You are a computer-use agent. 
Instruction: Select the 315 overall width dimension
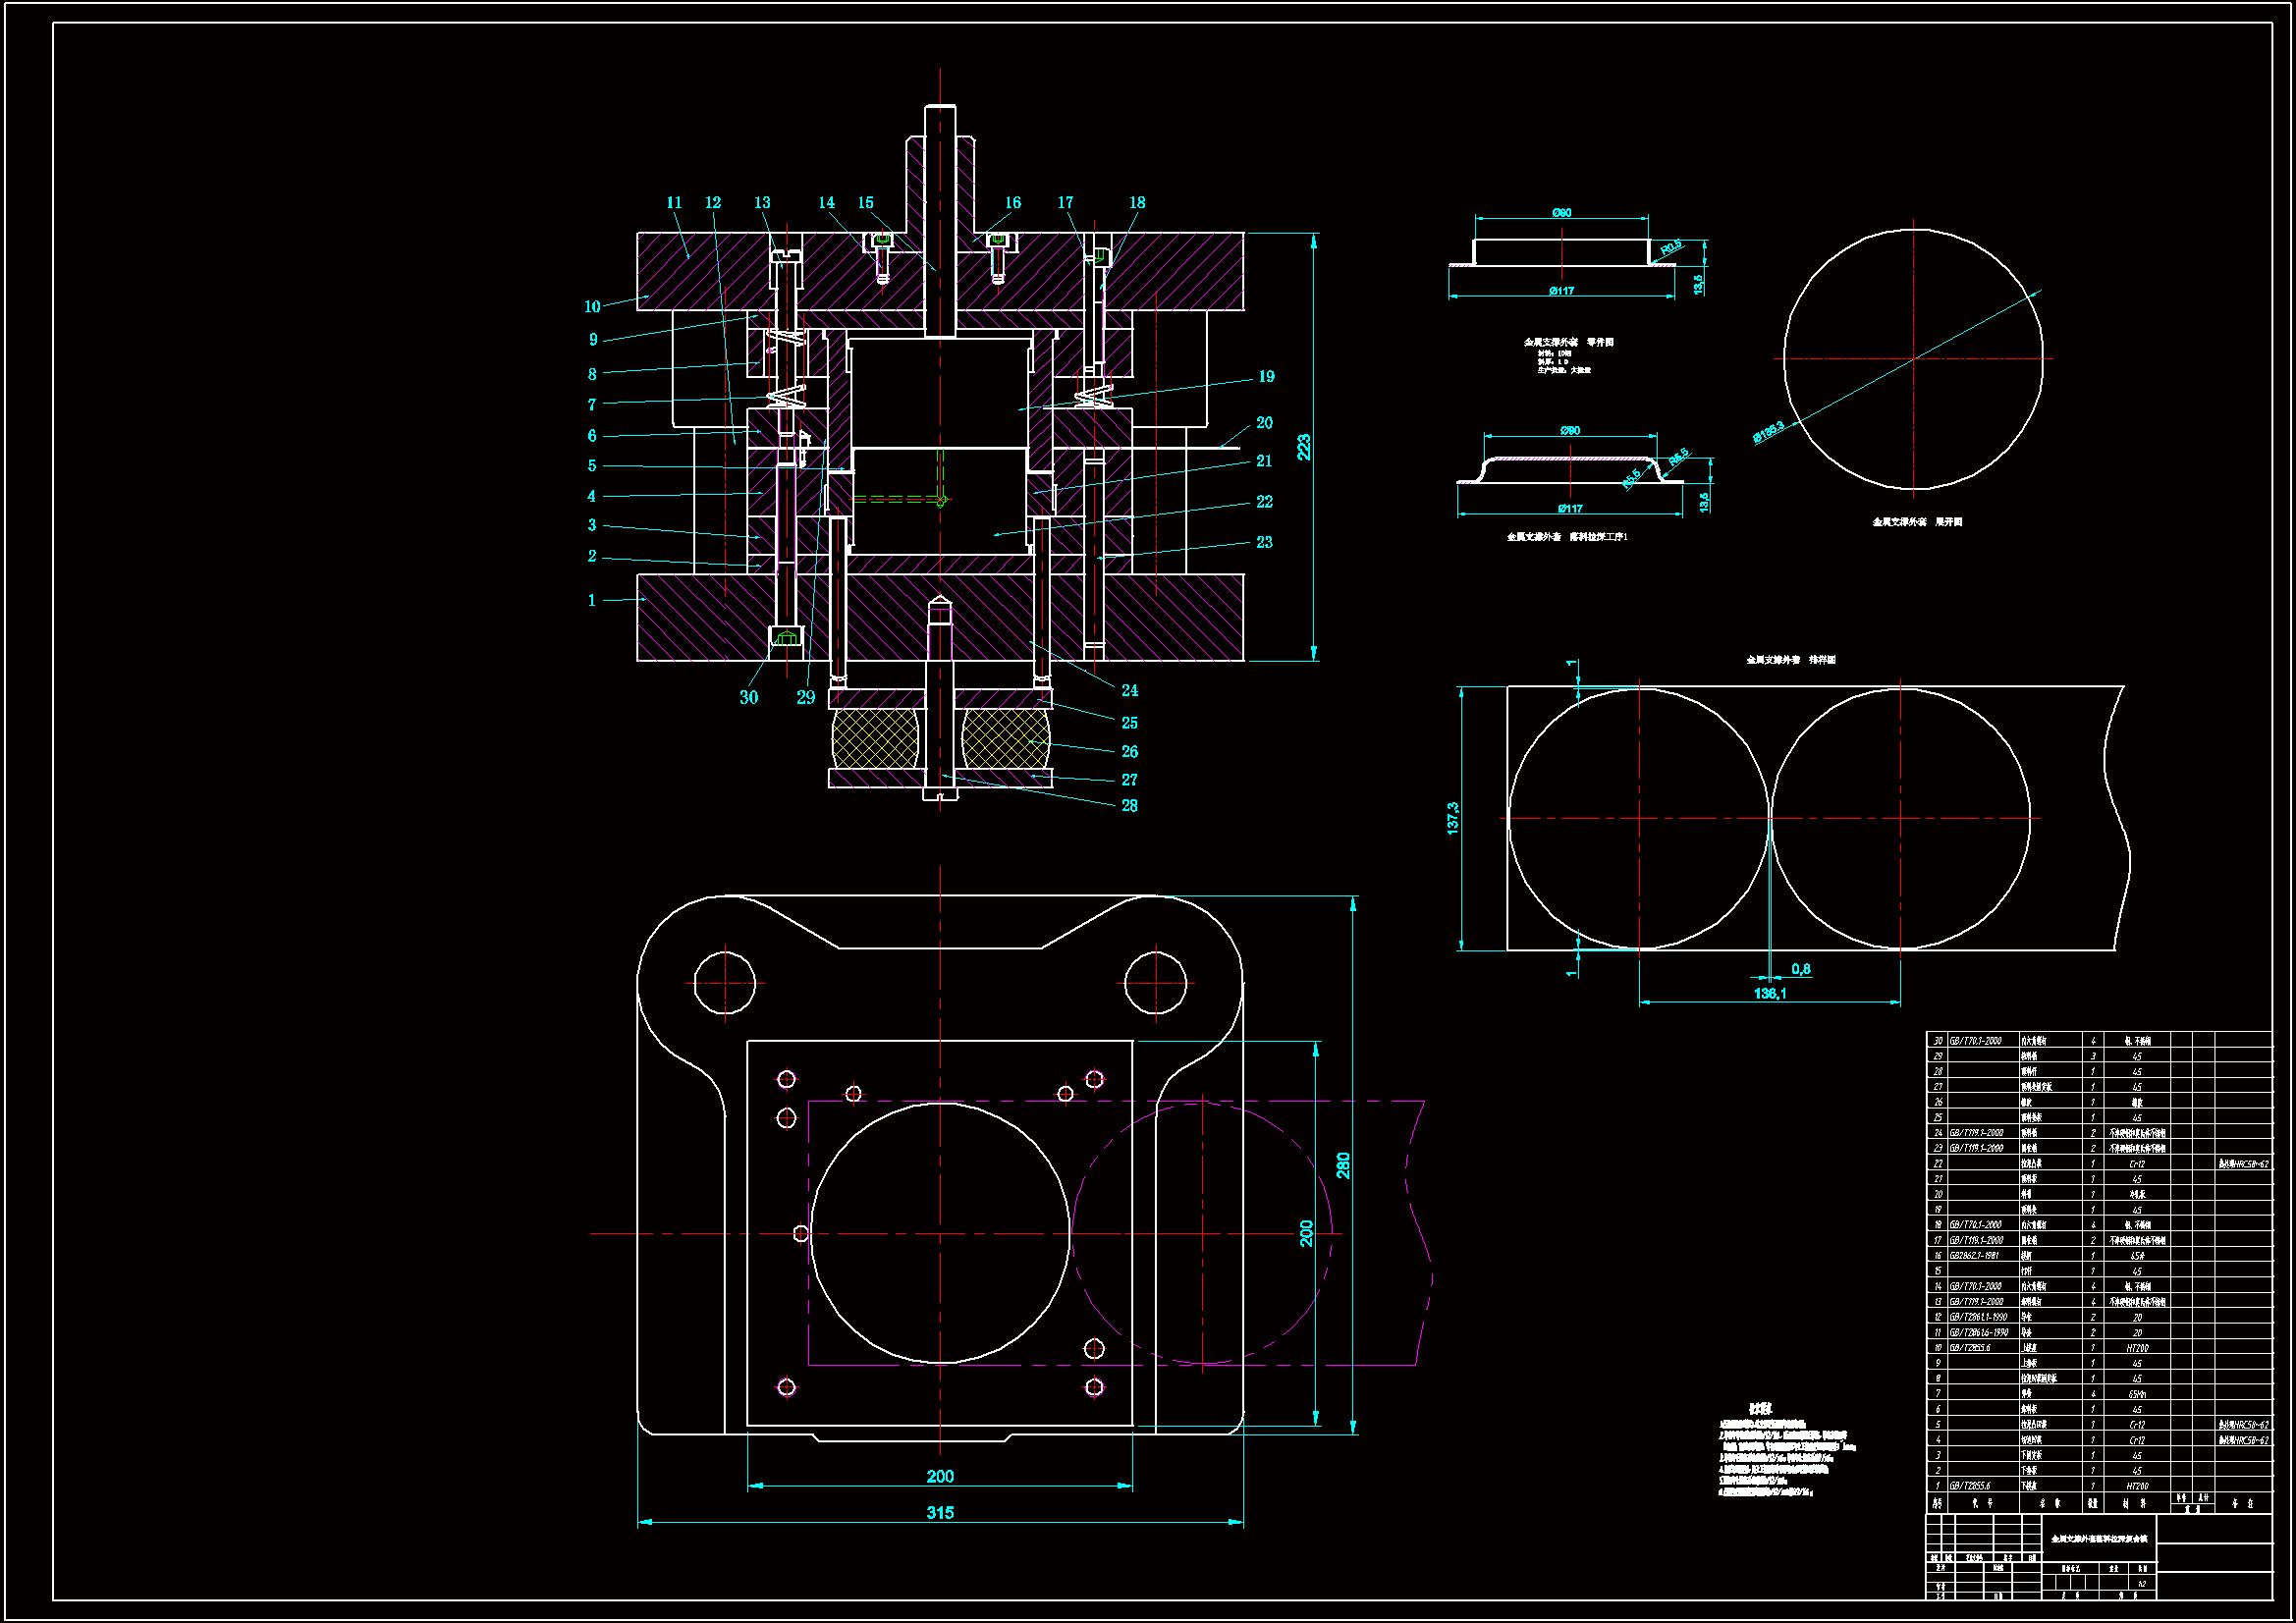[x=939, y=1512]
